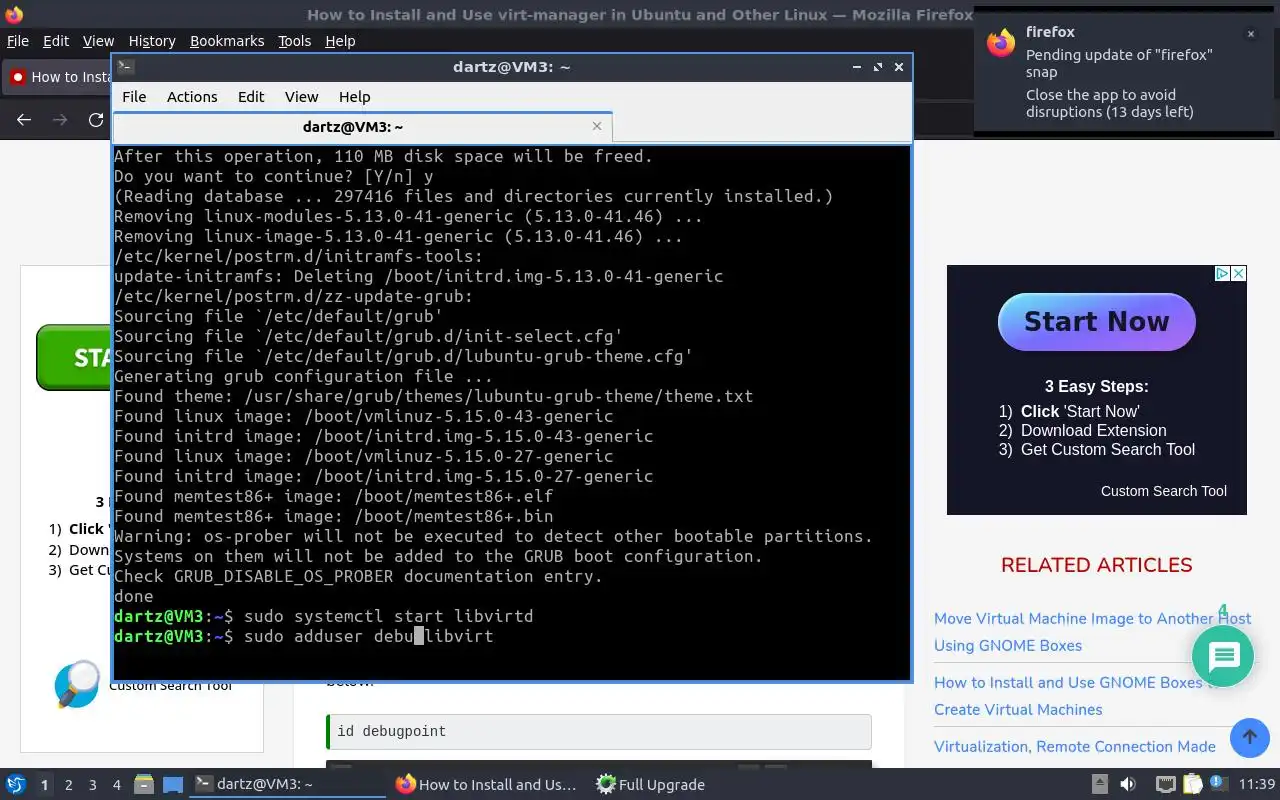Switch to workspace 3 in the taskbar pager
This screenshot has height=800, width=1280.
92,785
